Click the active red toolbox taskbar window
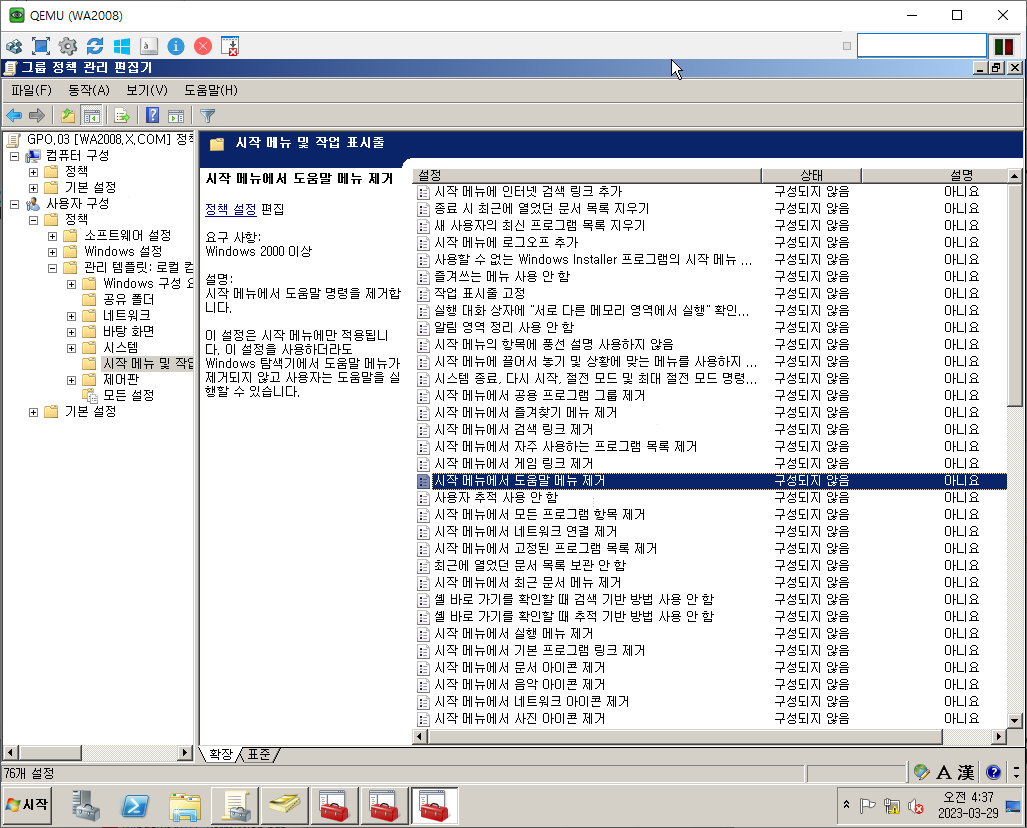 (434, 806)
